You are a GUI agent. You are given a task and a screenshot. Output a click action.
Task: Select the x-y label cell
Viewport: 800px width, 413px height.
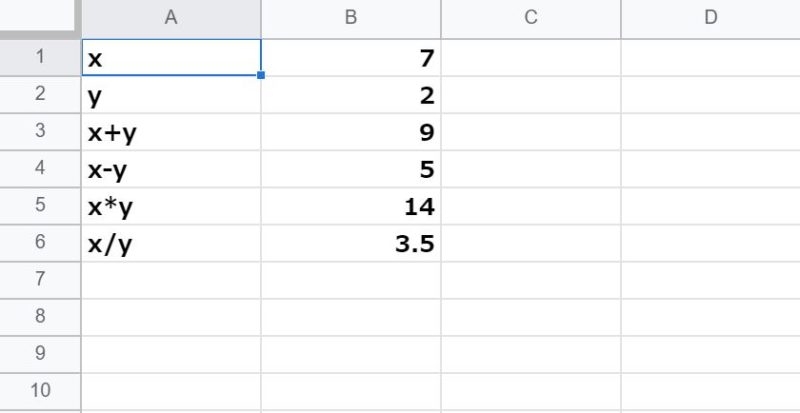(x=170, y=169)
